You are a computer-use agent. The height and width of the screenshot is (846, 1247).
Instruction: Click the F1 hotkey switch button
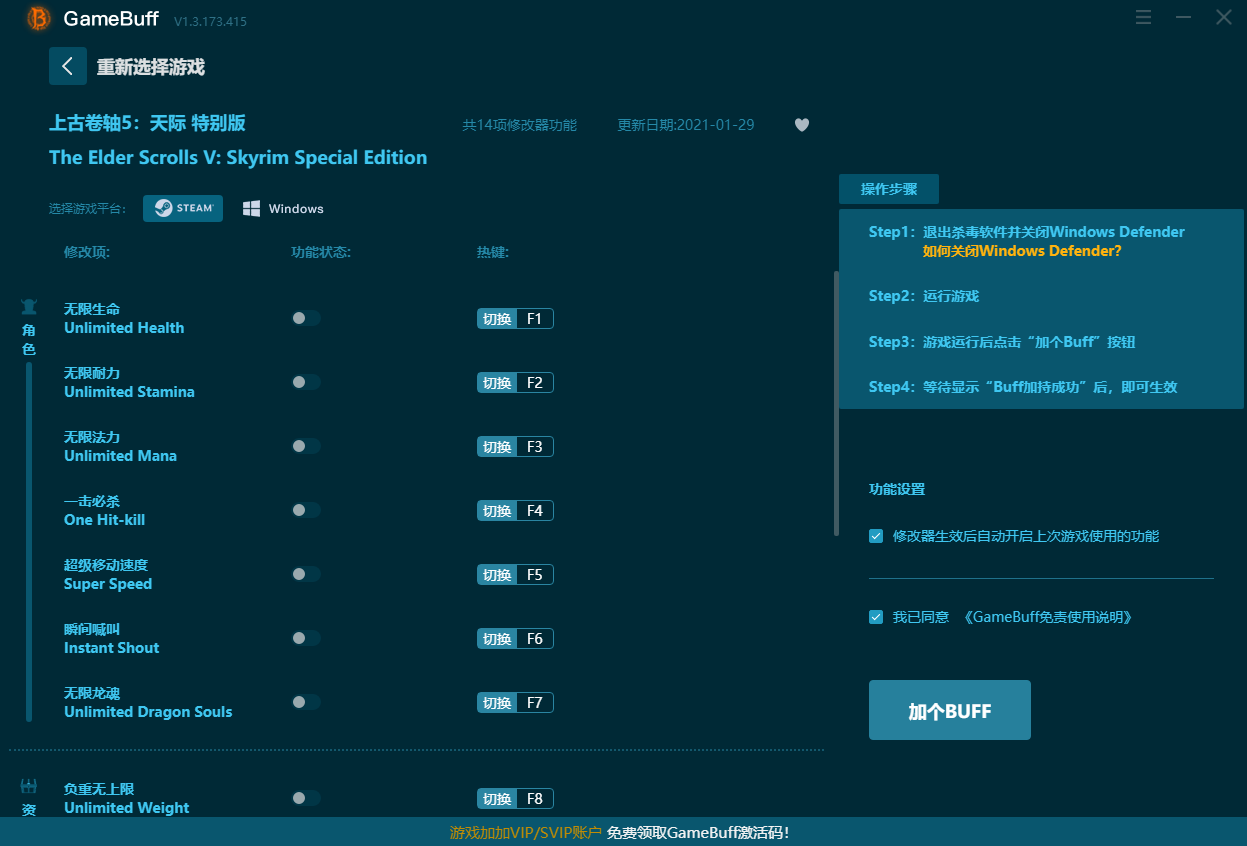click(x=515, y=319)
